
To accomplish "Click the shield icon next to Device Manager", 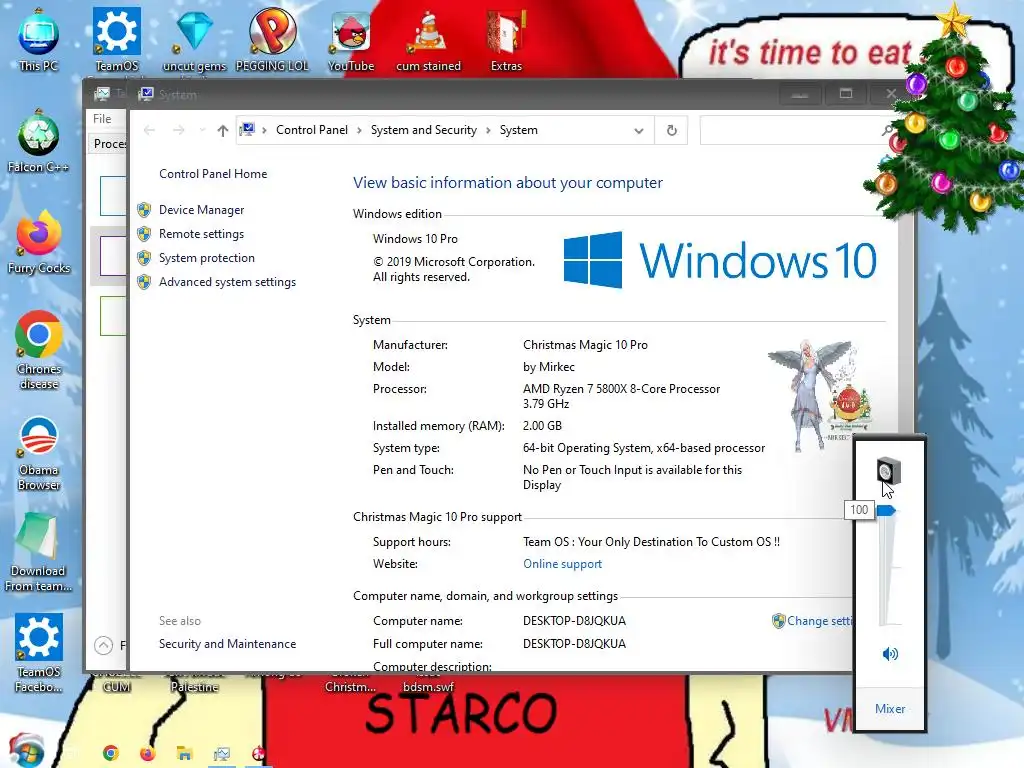I will pyautogui.click(x=144, y=210).
